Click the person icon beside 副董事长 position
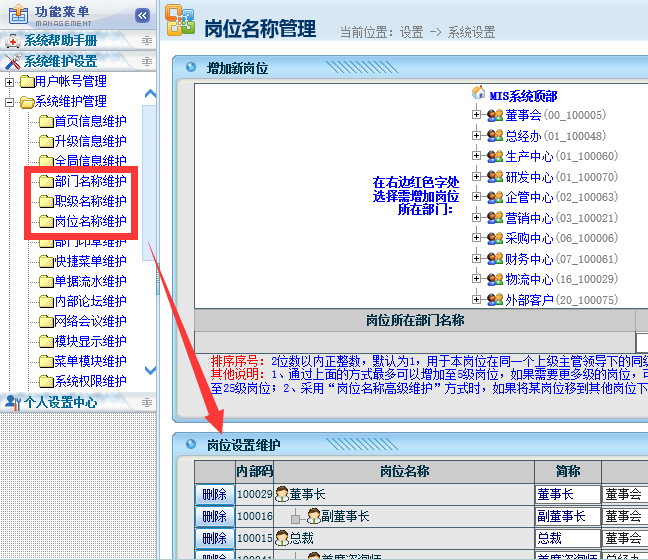 [314, 516]
